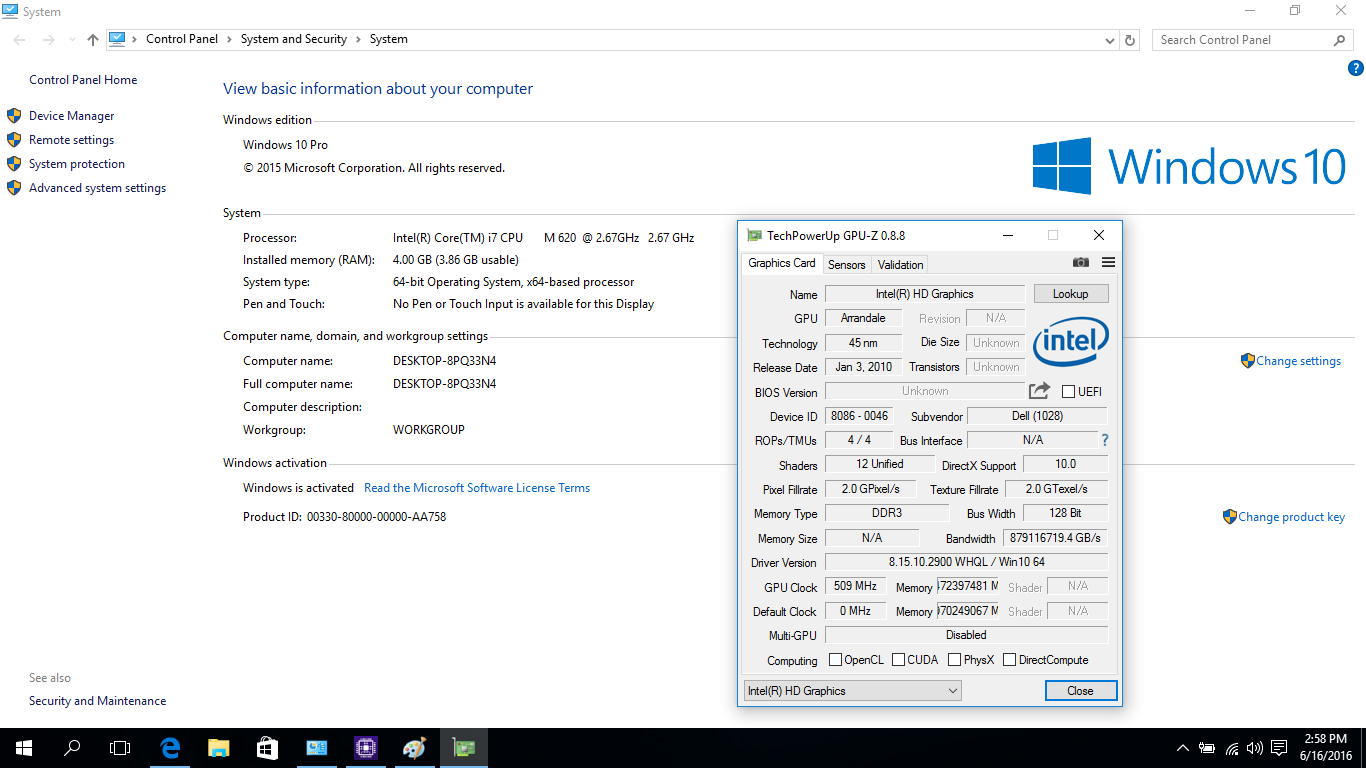This screenshot has height=768, width=1366.
Task: Tick the OpenCL checkbox
Action: tap(836, 660)
